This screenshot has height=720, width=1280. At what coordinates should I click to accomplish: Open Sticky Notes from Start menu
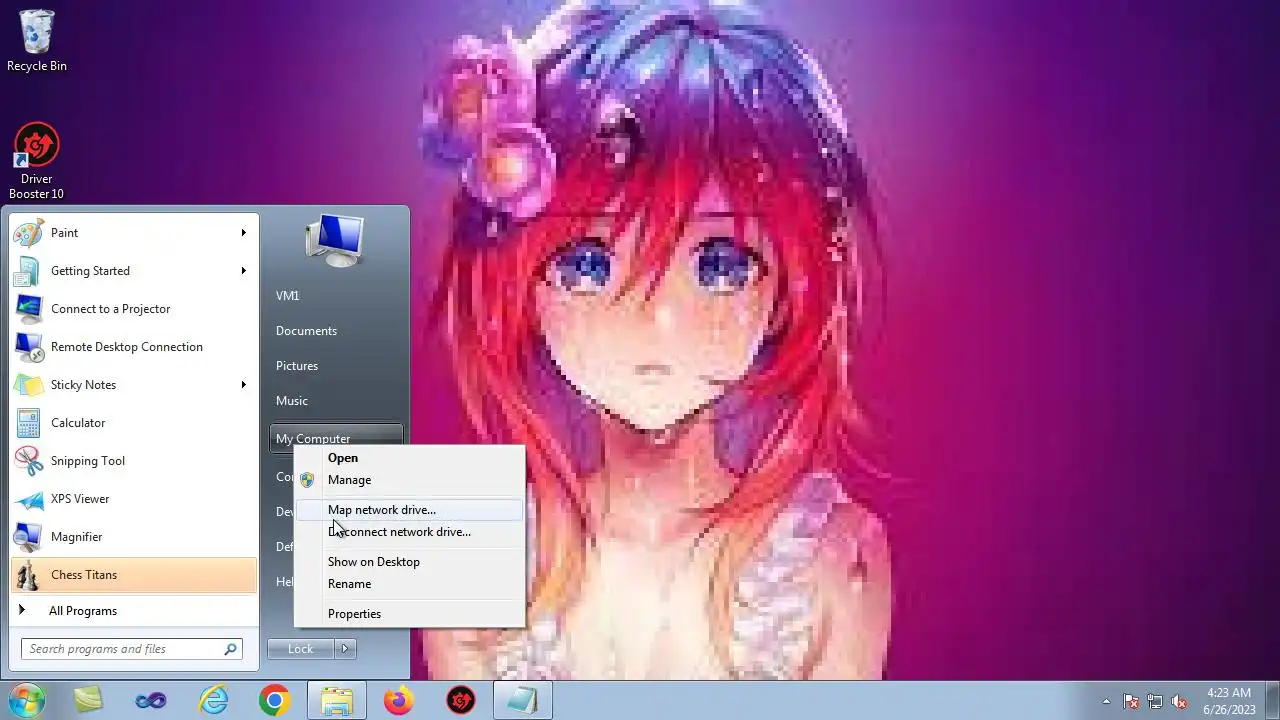coord(133,385)
